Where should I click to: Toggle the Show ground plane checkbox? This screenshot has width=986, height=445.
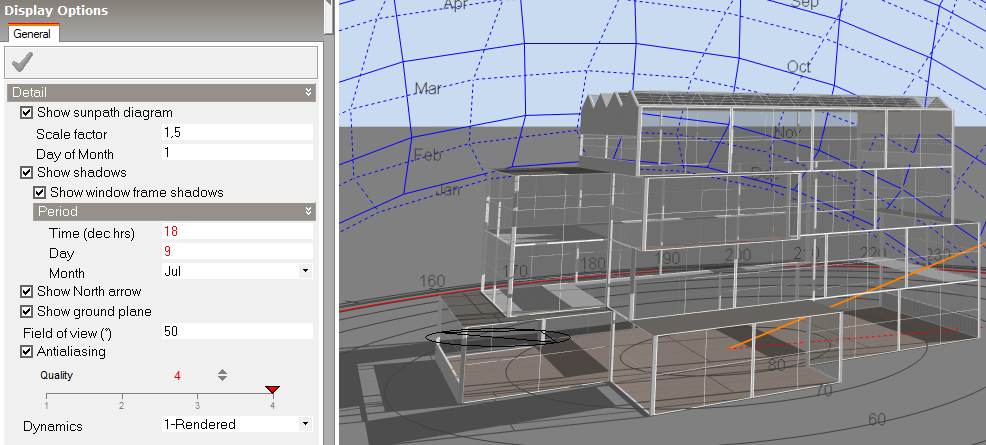pyautogui.click(x=27, y=312)
